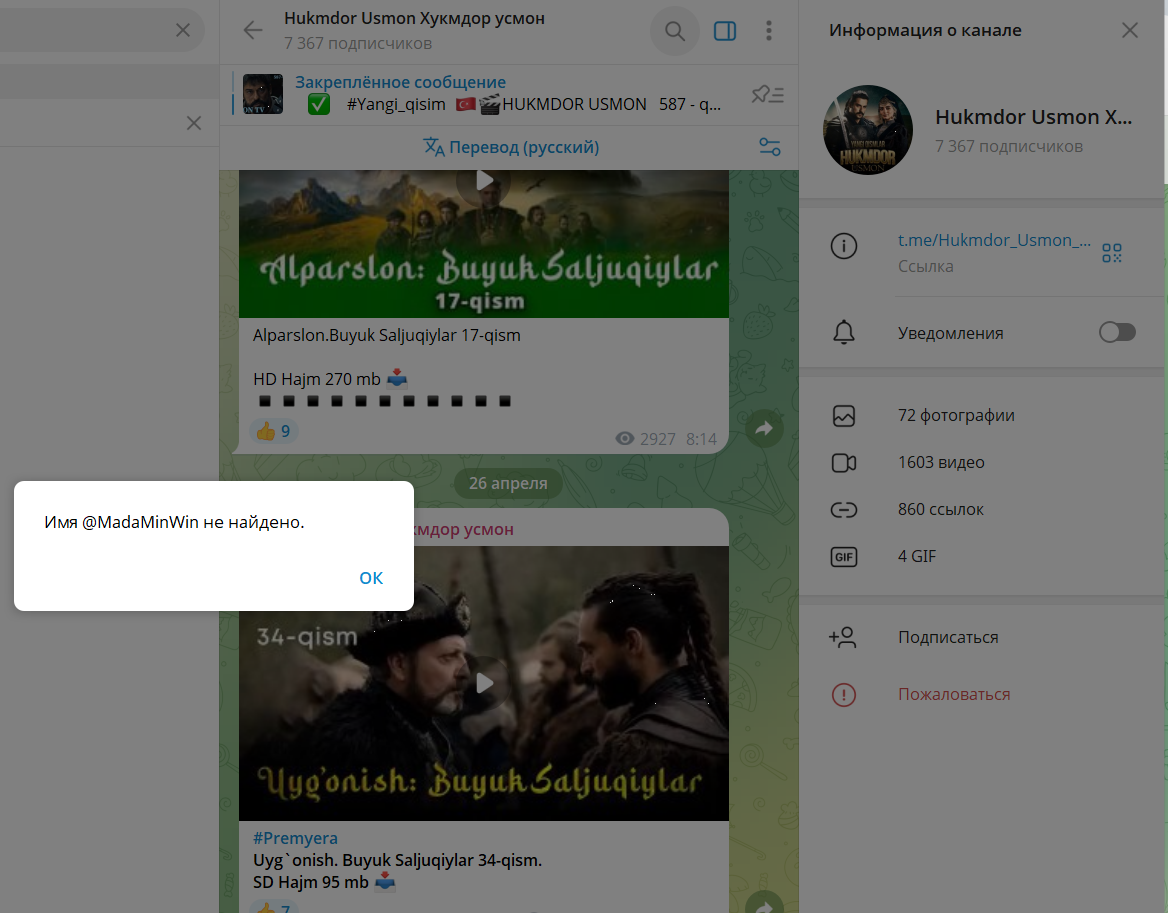1168x913 pixels.
Task: Click Подписаться to join the channel
Action: tap(948, 637)
